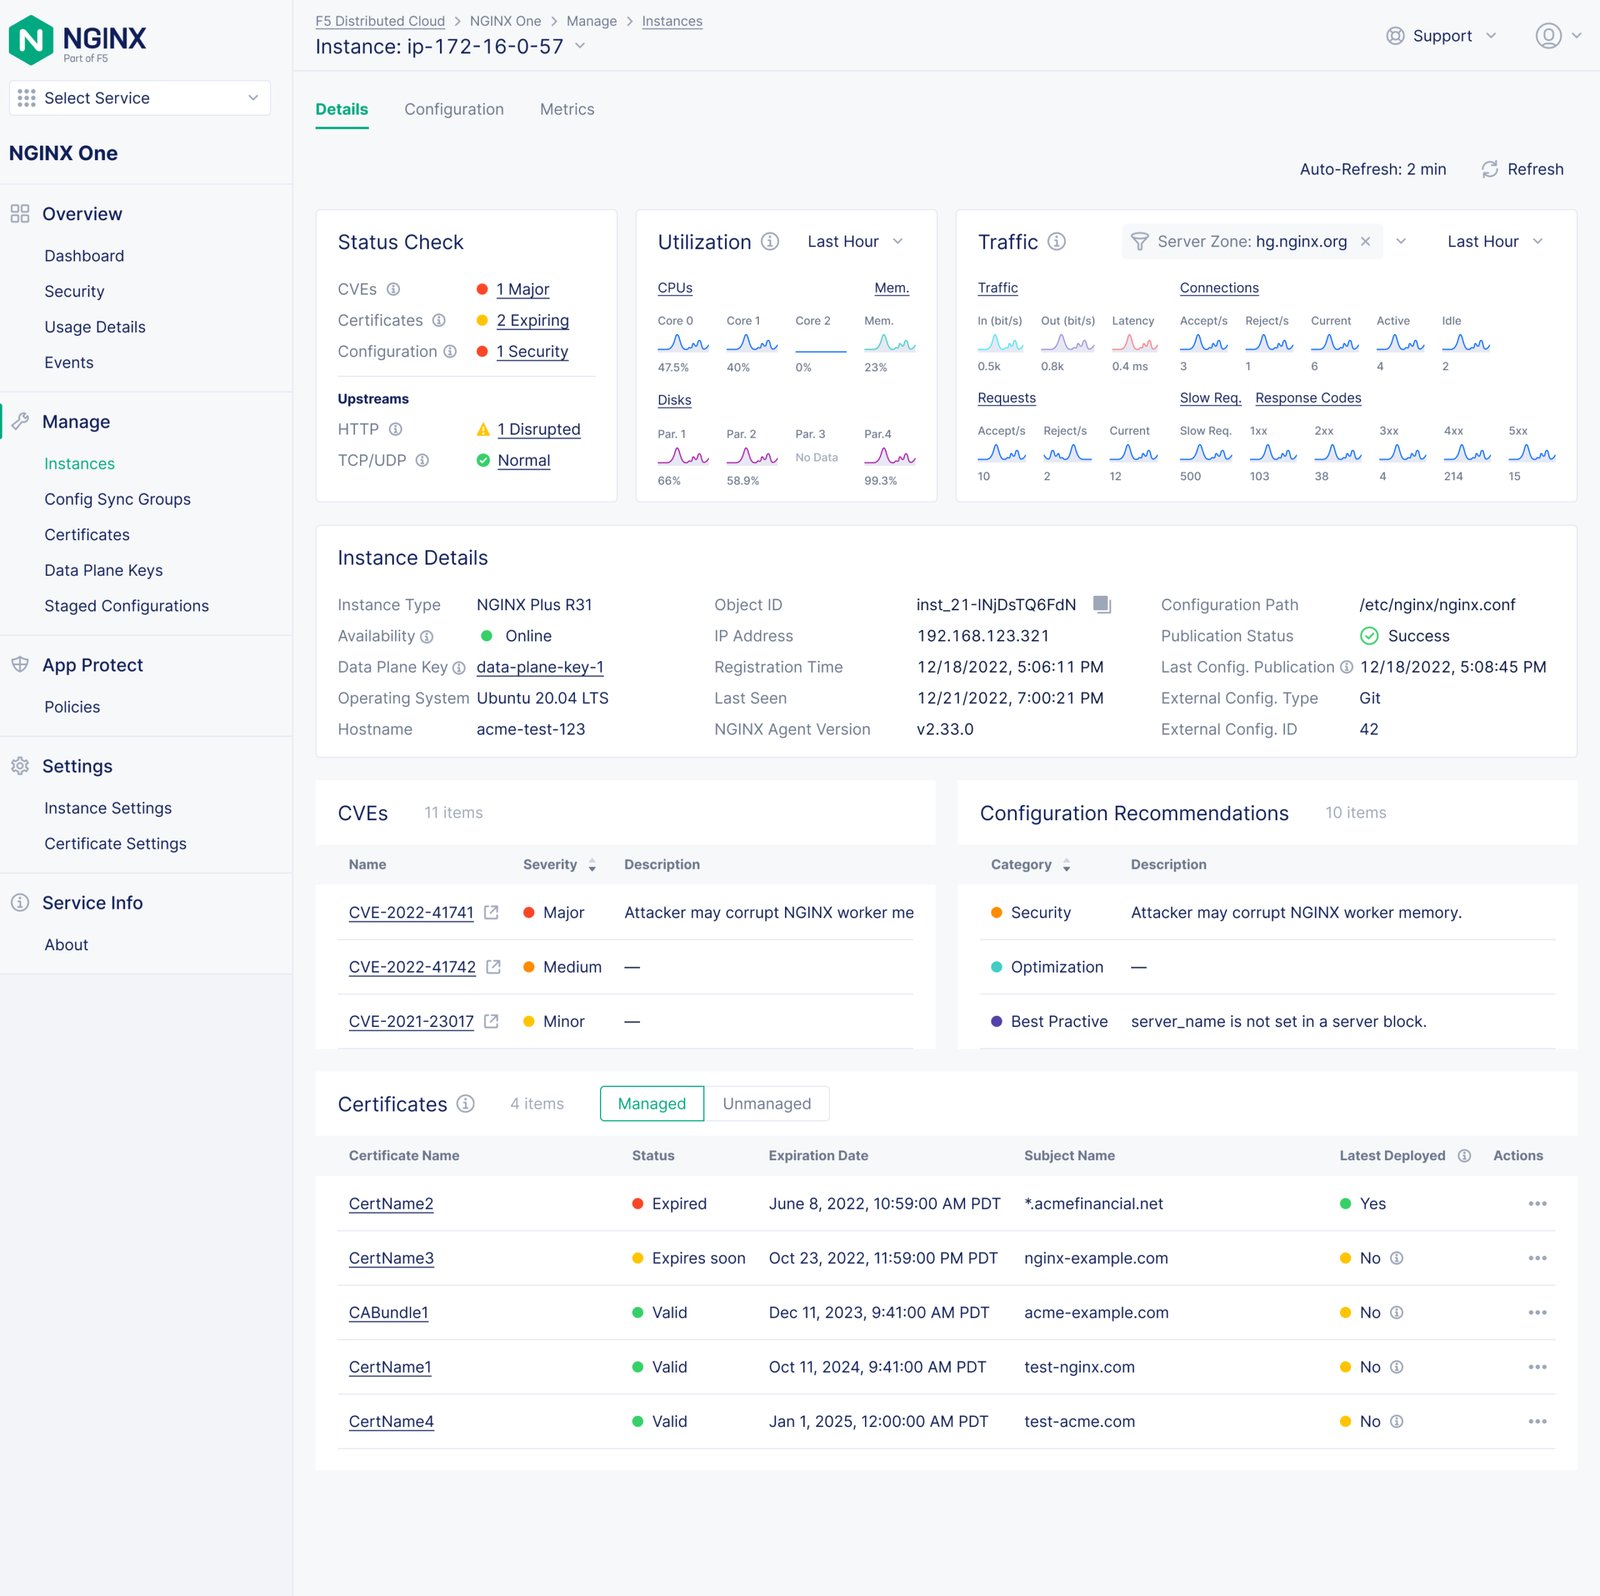Click the Utilization info icon
Screen dimensions: 1600x1596
[x=769, y=242]
